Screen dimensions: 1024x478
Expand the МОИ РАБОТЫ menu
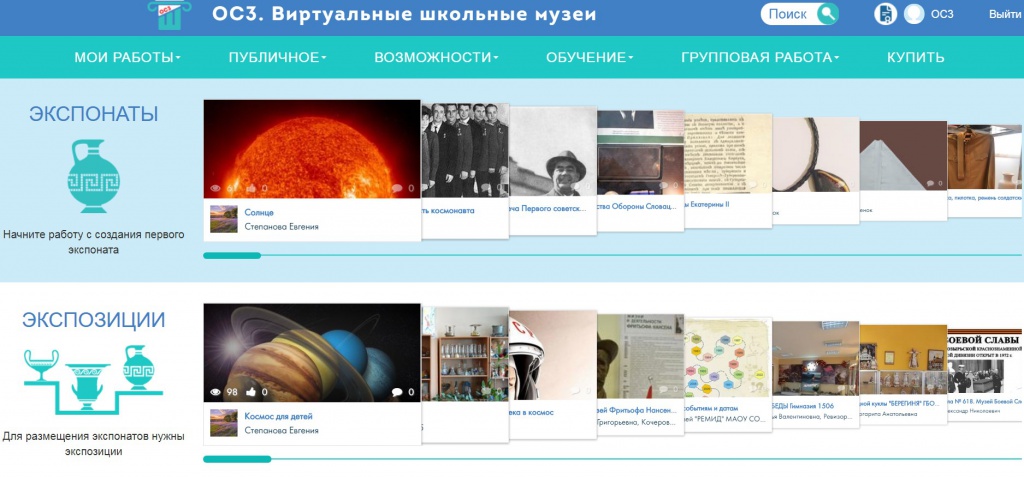[x=127, y=57]
